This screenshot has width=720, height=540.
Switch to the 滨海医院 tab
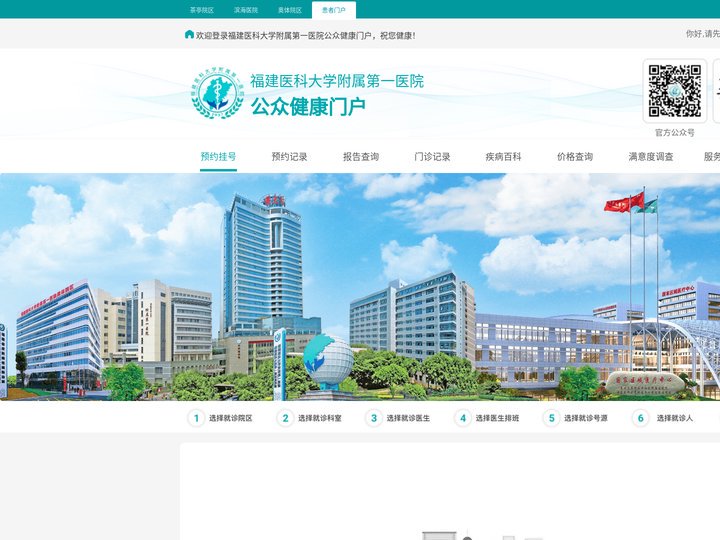pyautogui.click(x=246, y=10)
